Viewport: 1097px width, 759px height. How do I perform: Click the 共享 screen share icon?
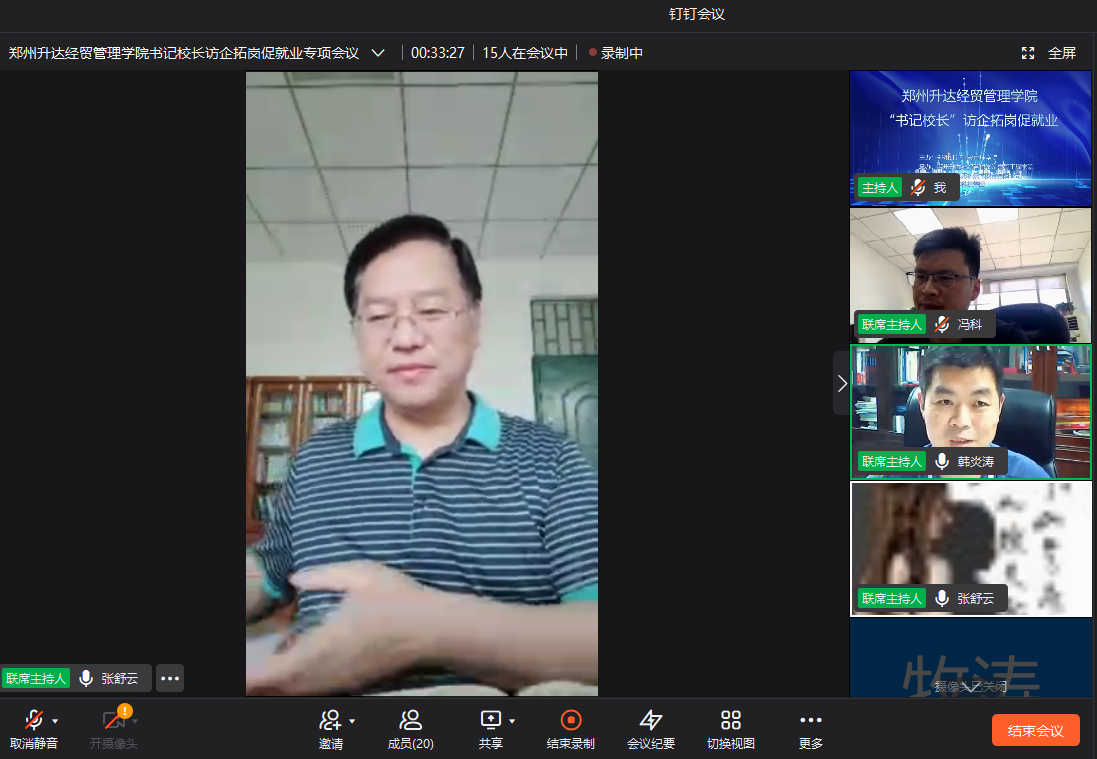490,721
